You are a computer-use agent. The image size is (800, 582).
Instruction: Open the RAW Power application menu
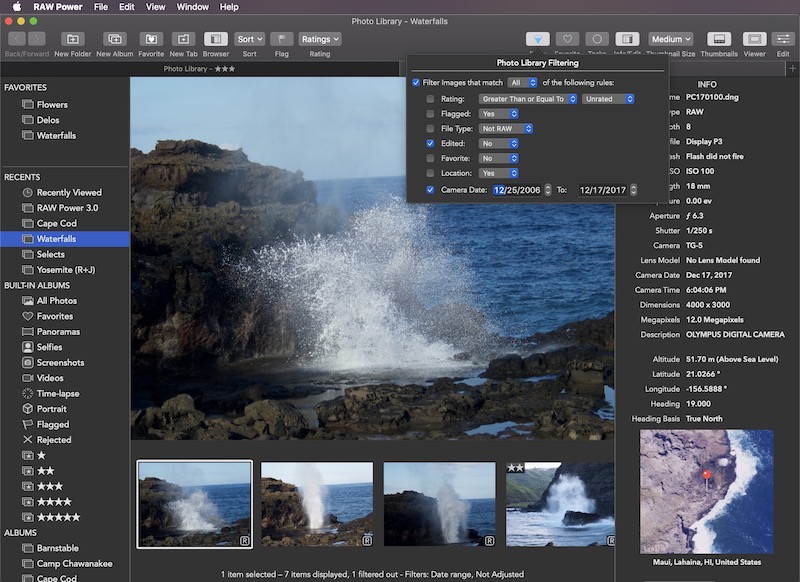coord(58,7)
